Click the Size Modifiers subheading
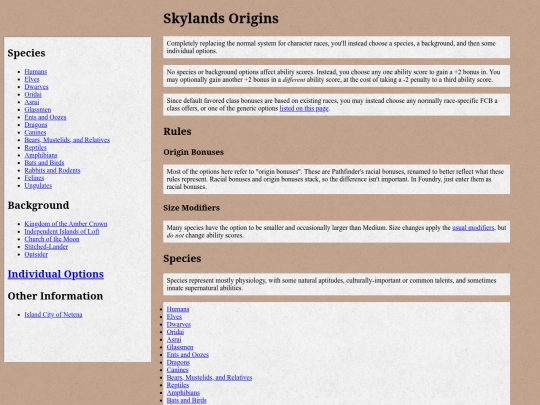The width and height of the screenshot is (540, 405). 191,208
